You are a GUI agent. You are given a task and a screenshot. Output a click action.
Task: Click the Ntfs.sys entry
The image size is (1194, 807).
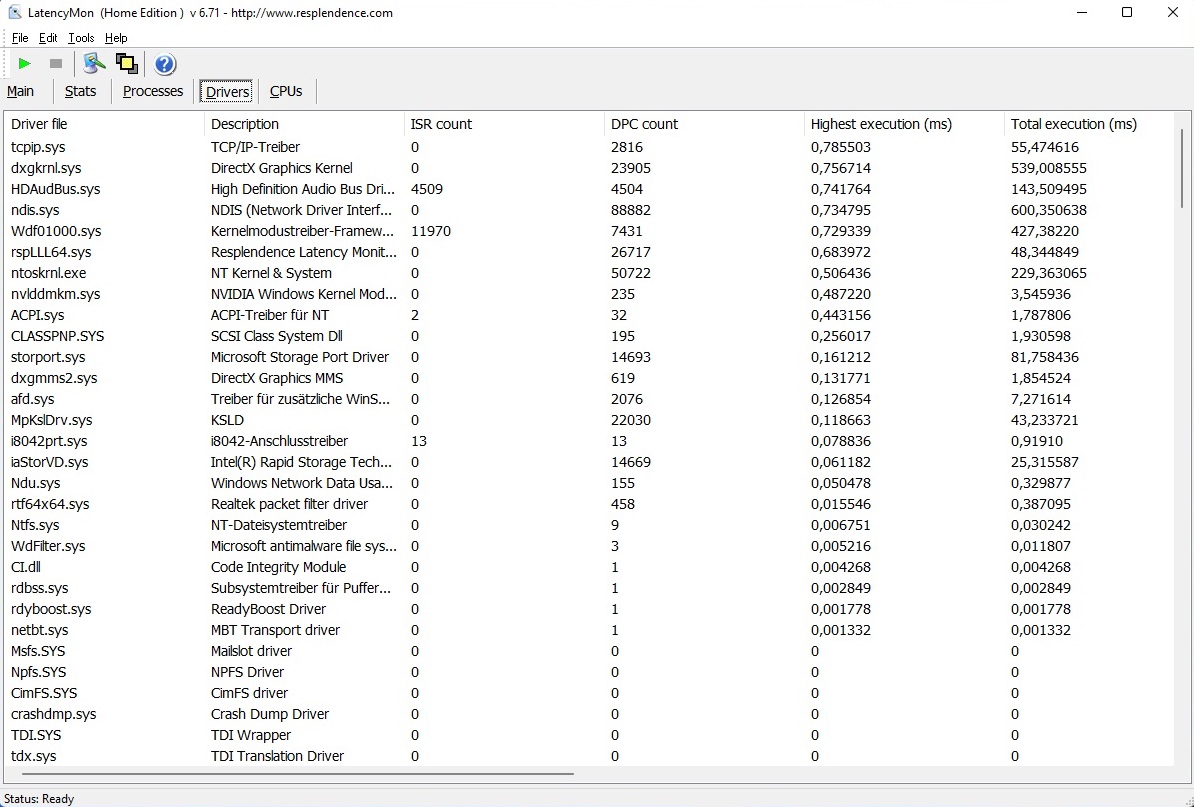pos(590,525)
